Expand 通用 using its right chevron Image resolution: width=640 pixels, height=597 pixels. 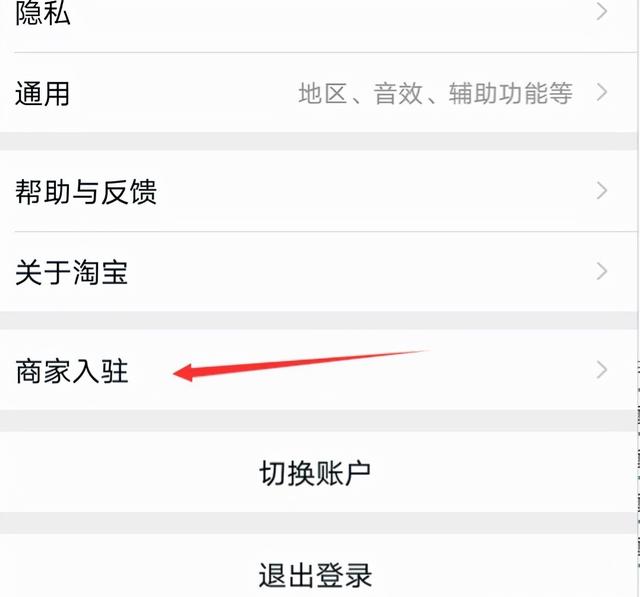[x=602, y=92]
